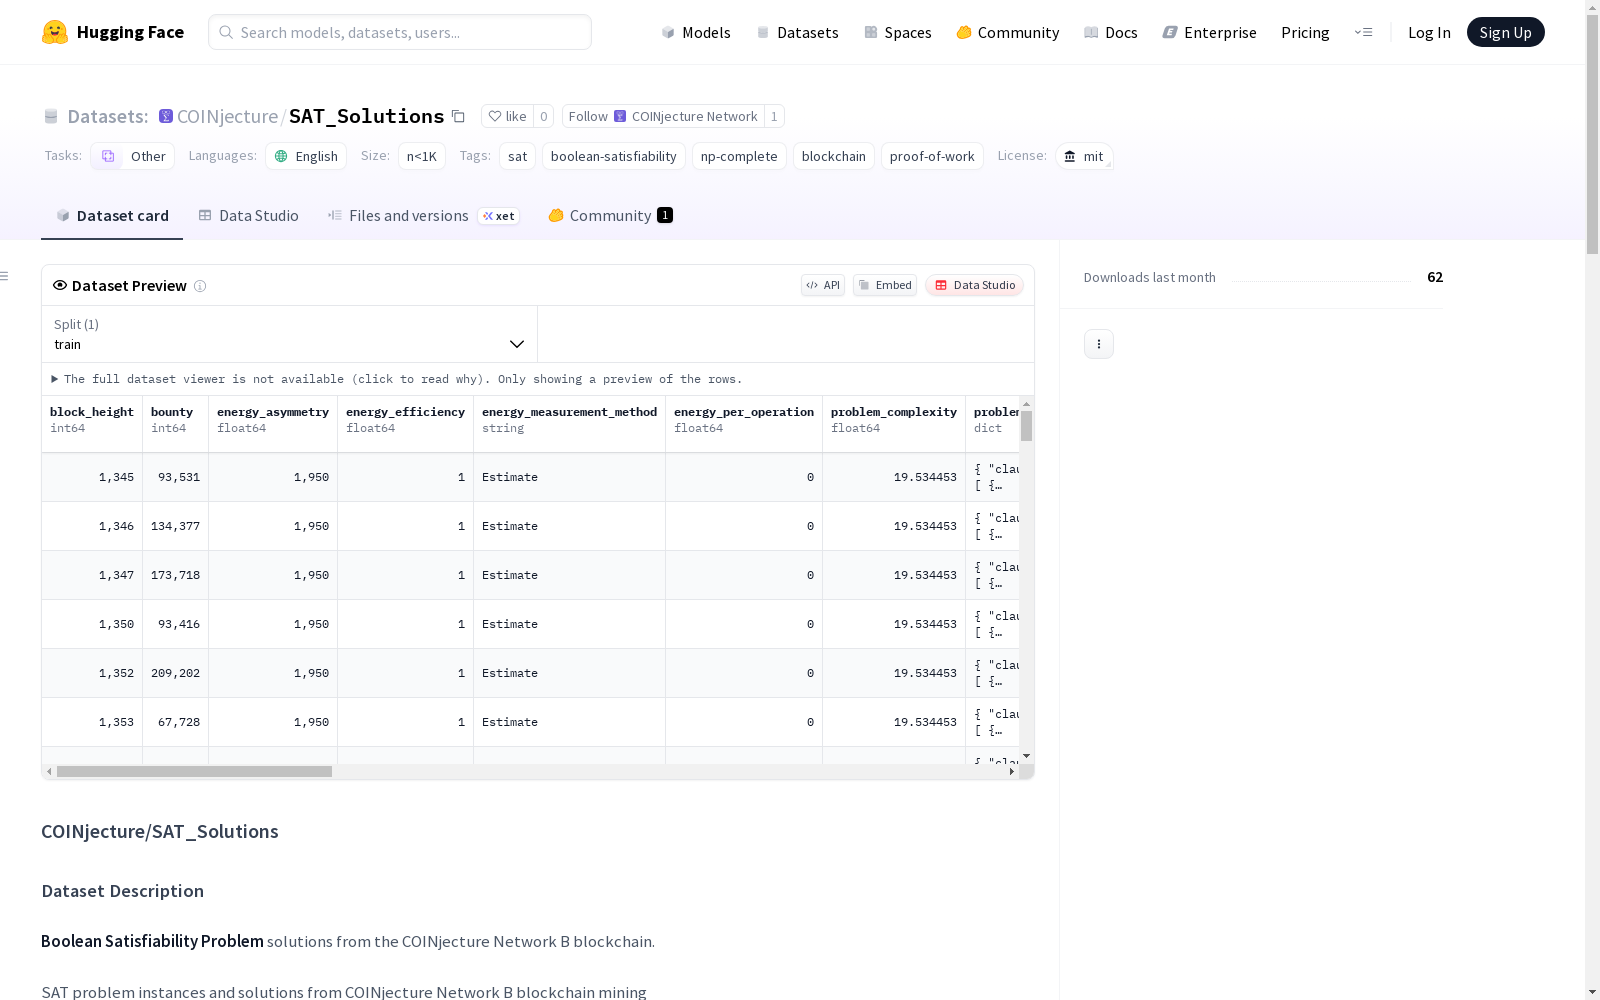This screenshot has width=1600, height=1000.
Task: Open the Files and versions tab
Action: (423, 216)
